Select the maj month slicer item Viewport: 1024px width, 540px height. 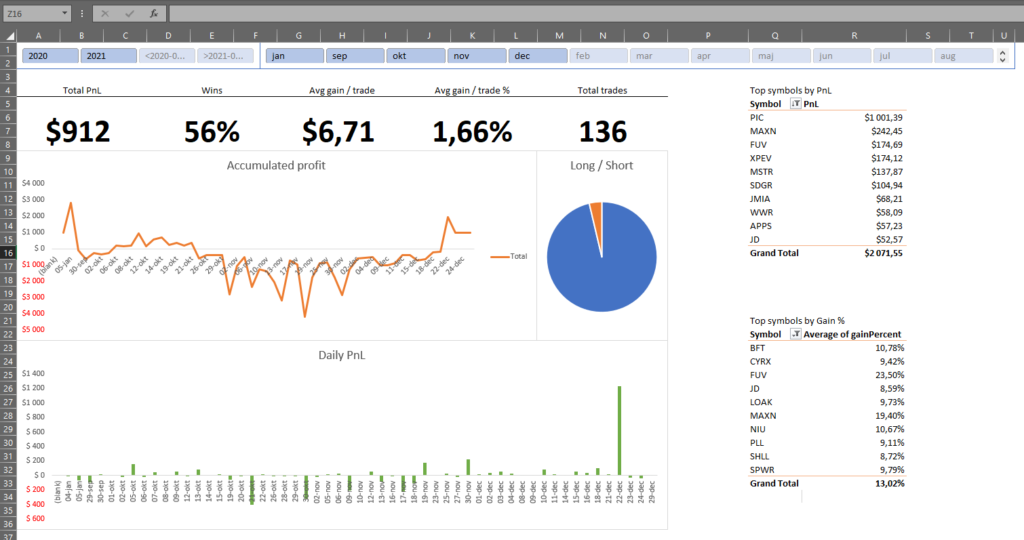click(780, 56)
